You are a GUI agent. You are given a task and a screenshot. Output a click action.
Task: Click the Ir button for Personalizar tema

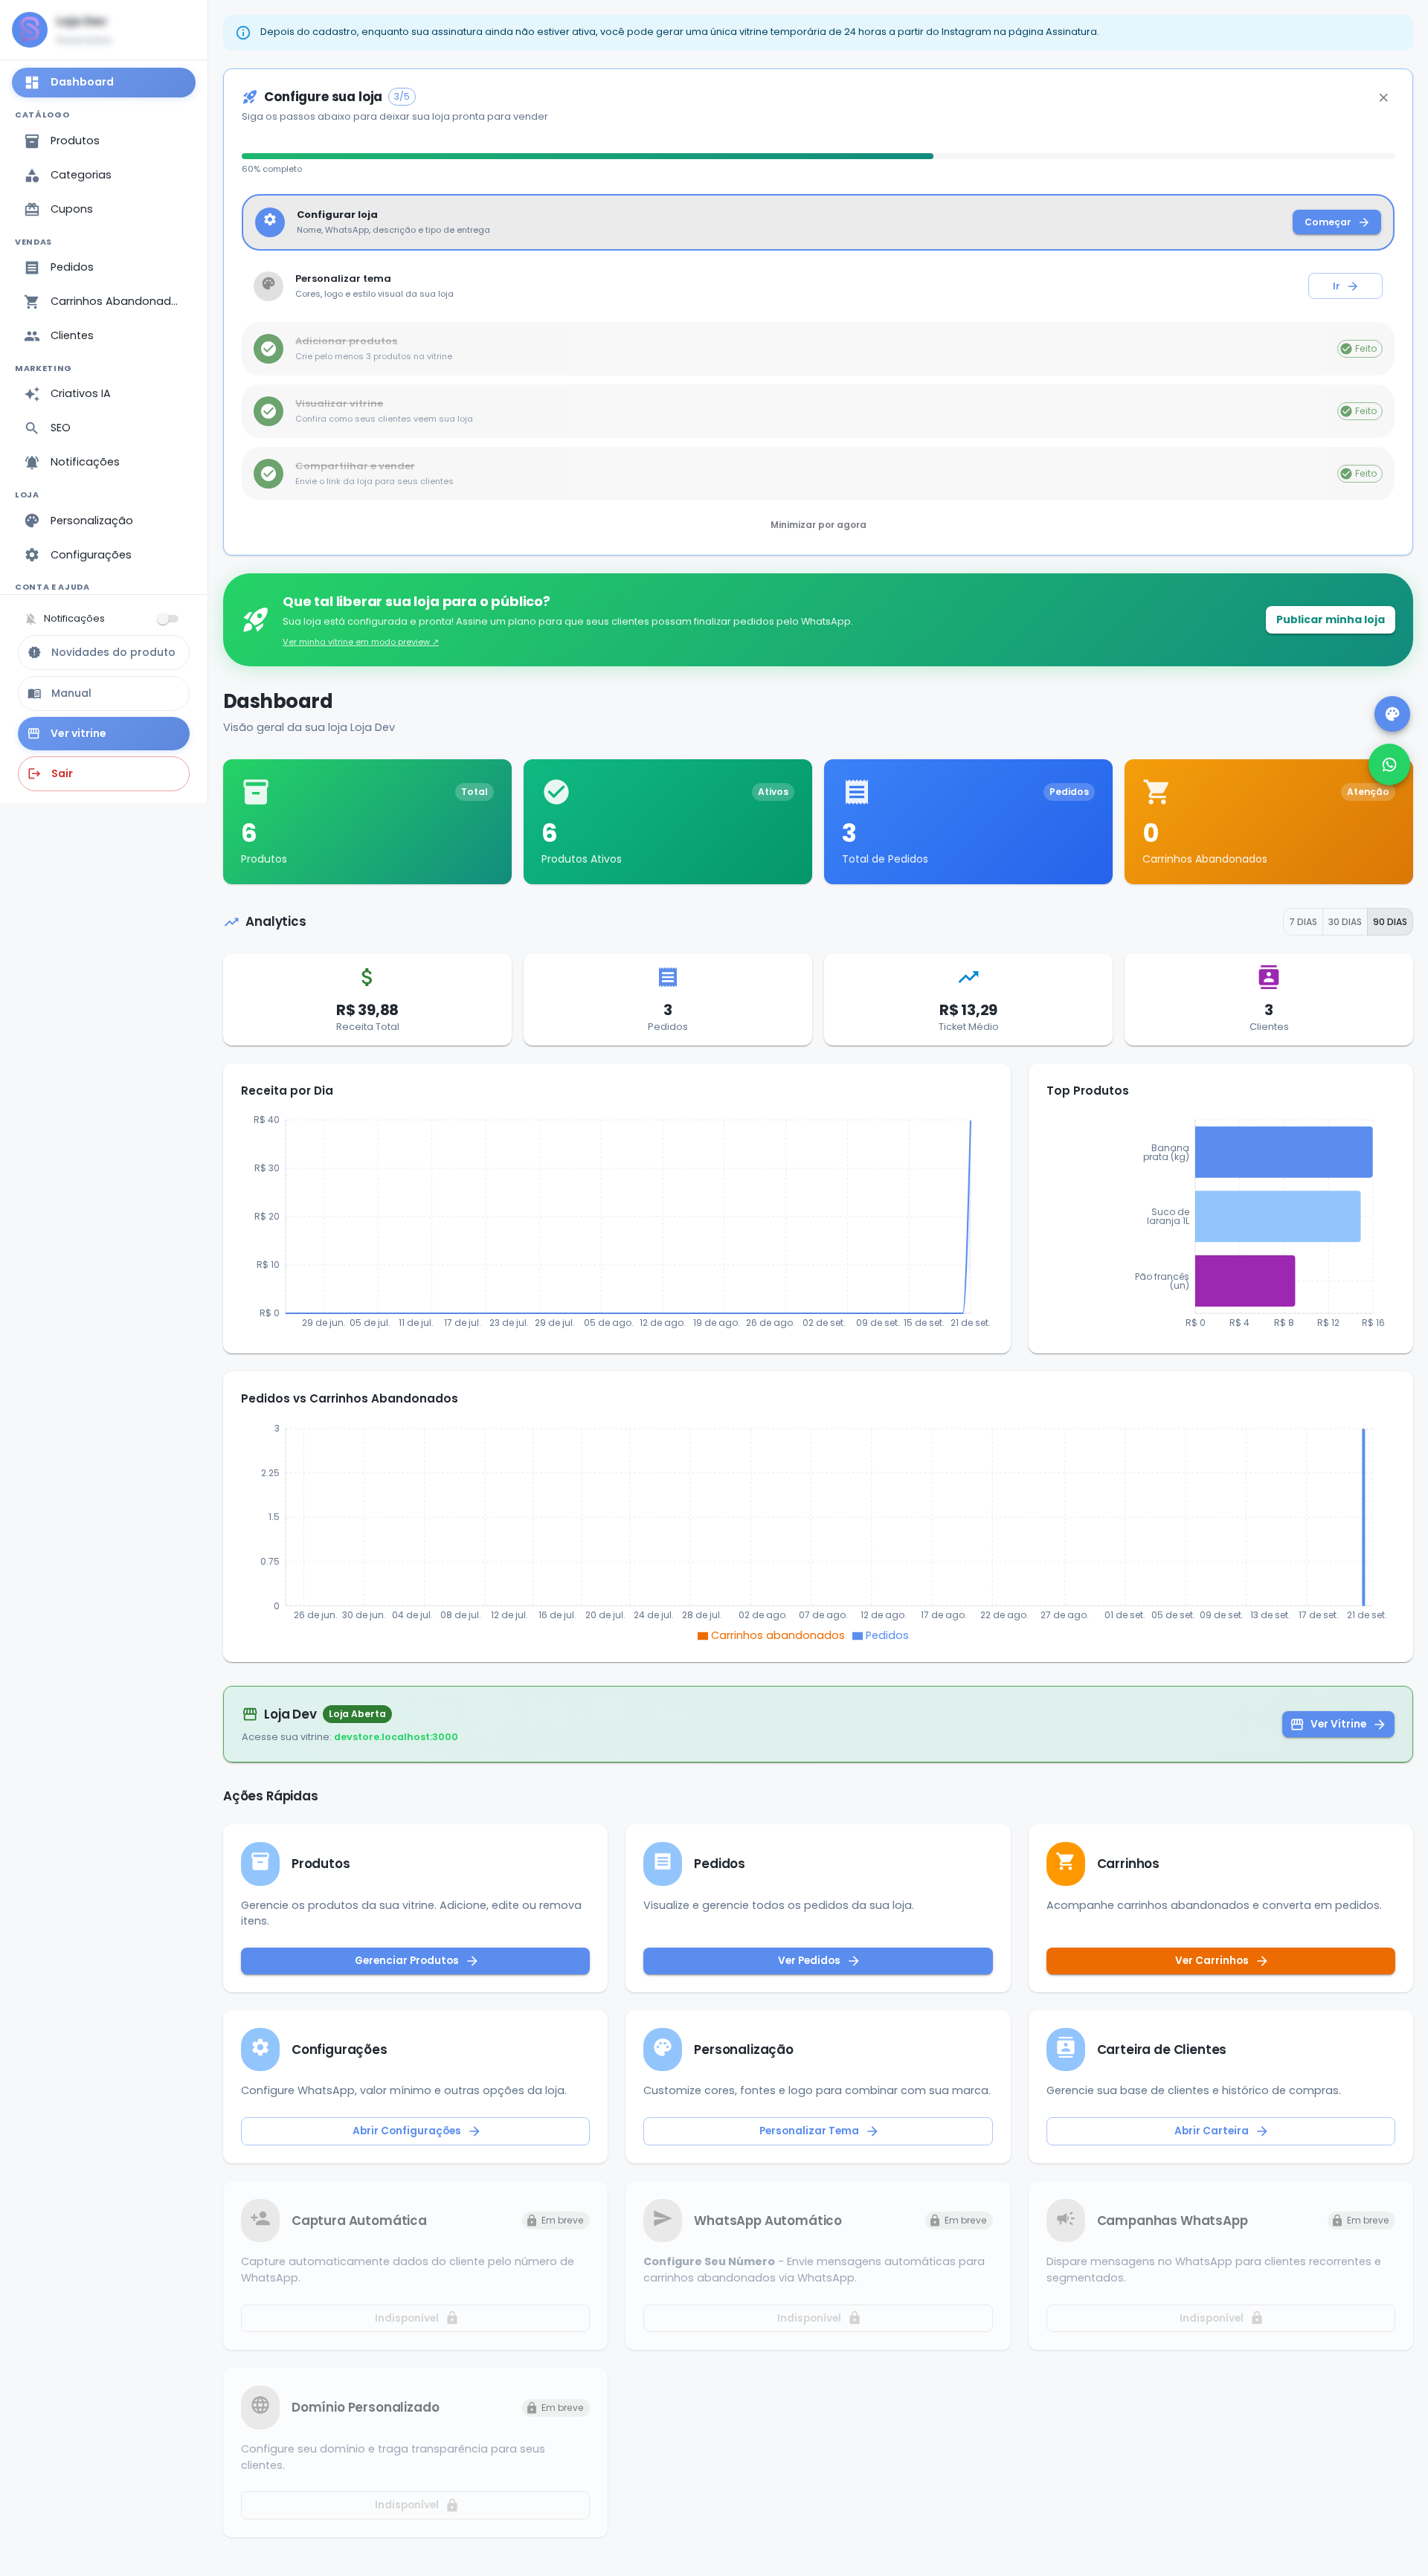pyautogui.click(x=1345, y=286)
